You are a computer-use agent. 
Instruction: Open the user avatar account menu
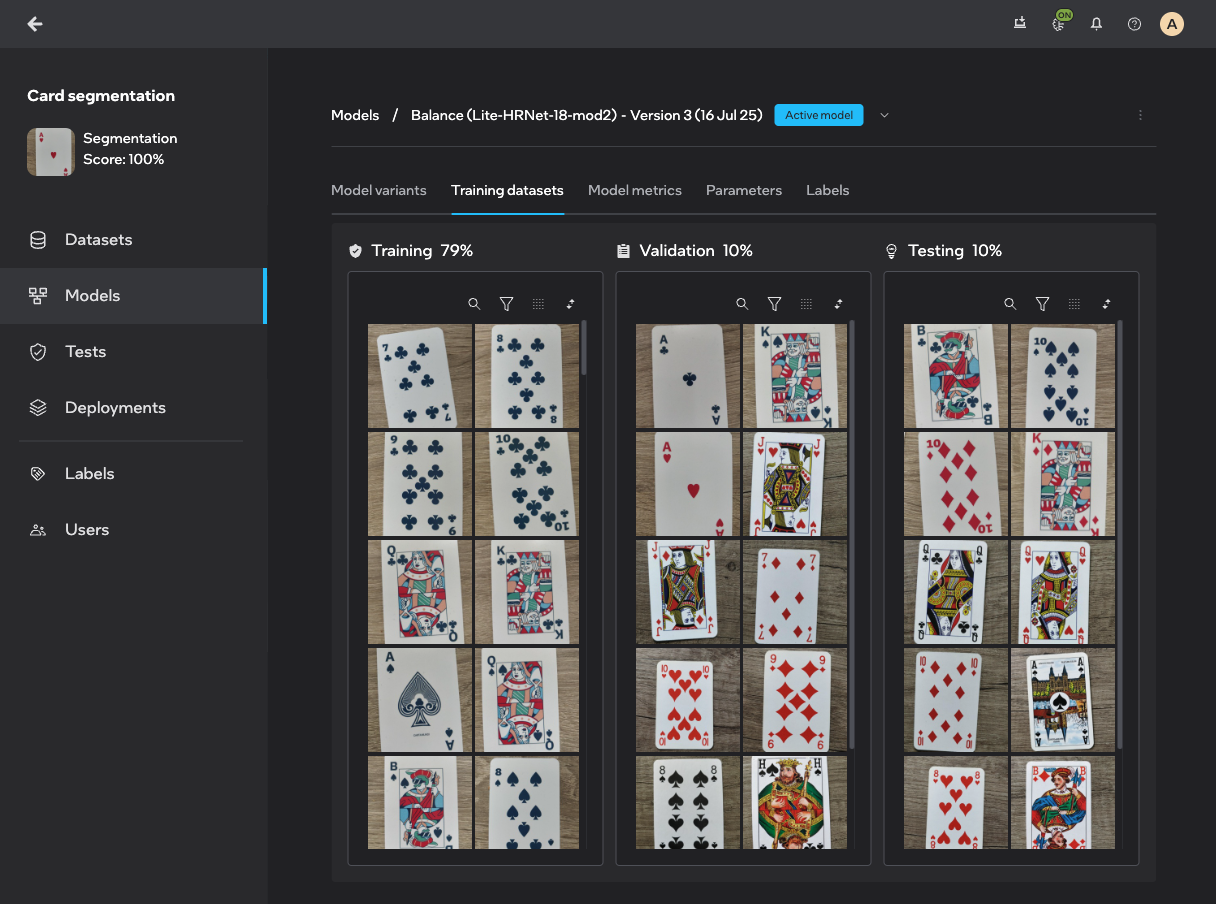tap(1172, 24)
